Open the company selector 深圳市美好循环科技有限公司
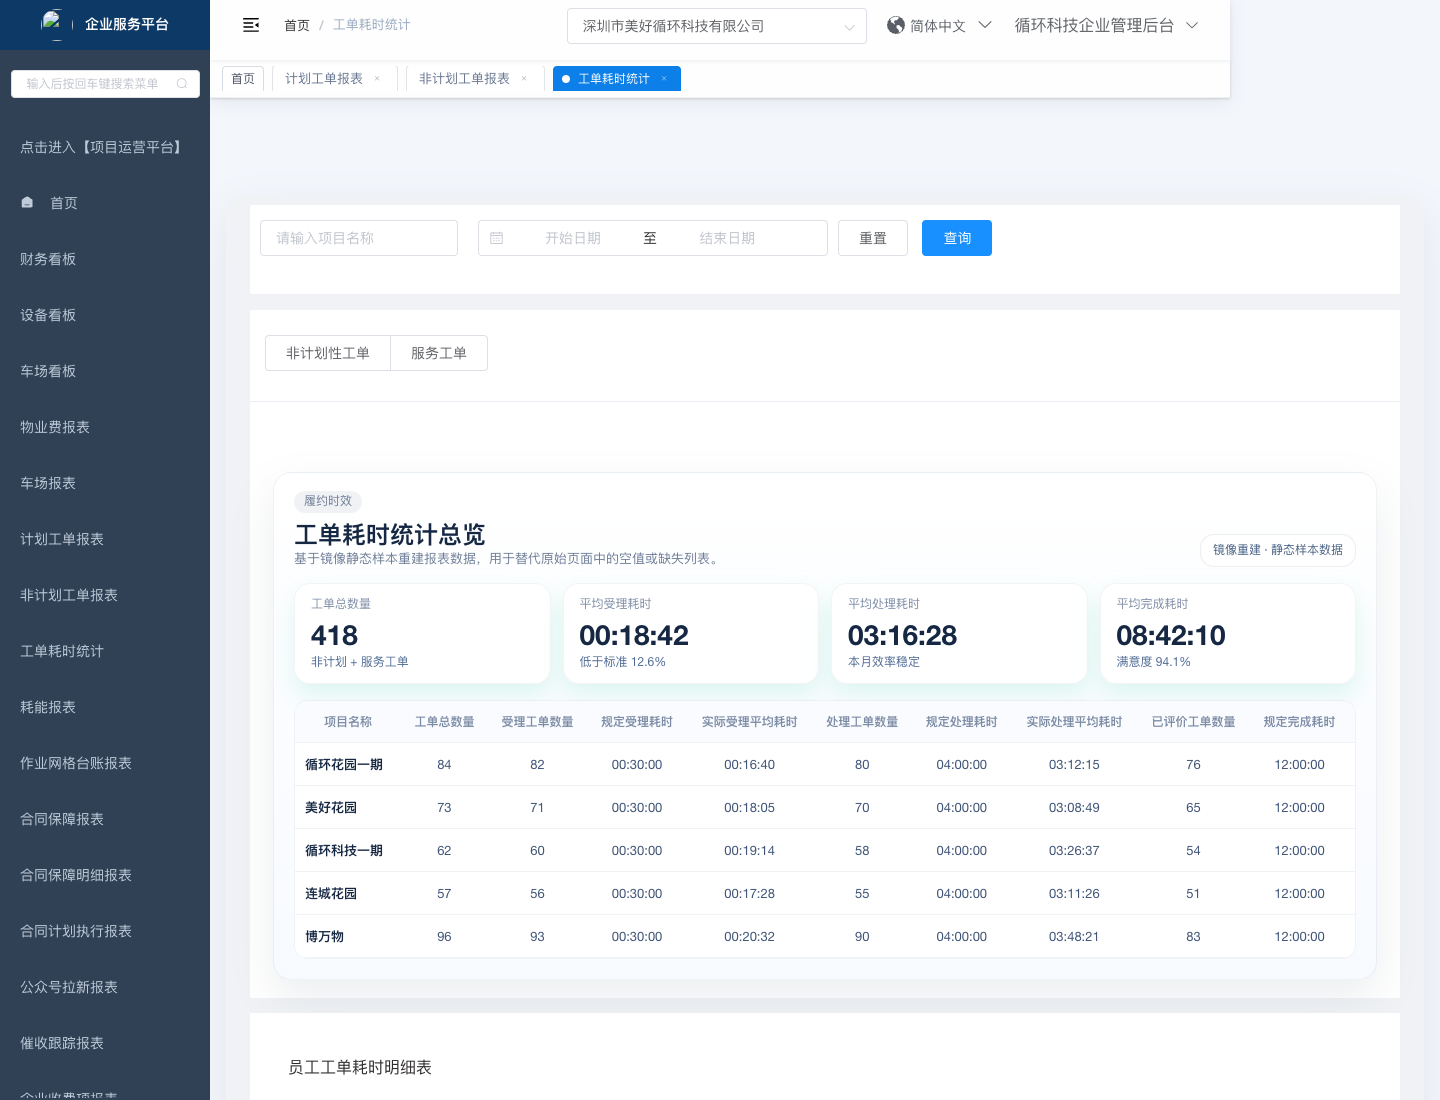This screenshot has height=1100, width=1440. click(716, 26)
